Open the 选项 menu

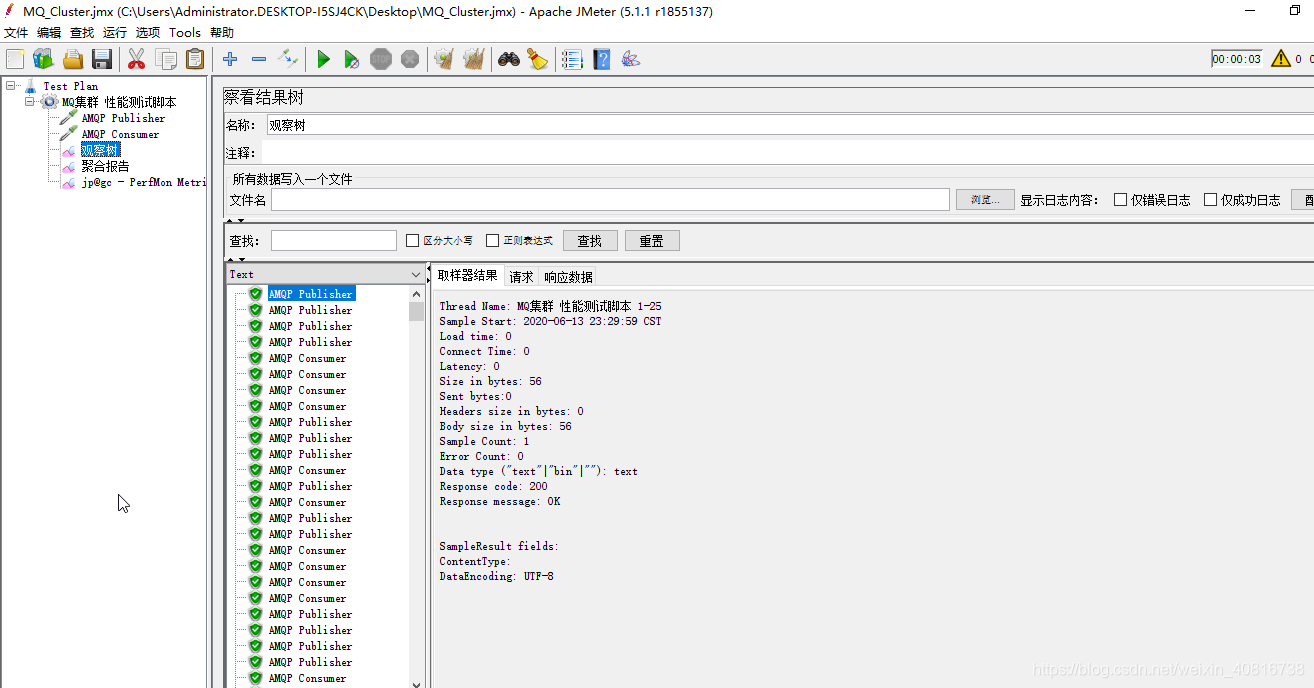pyautogui.click(x=148, y=32)
